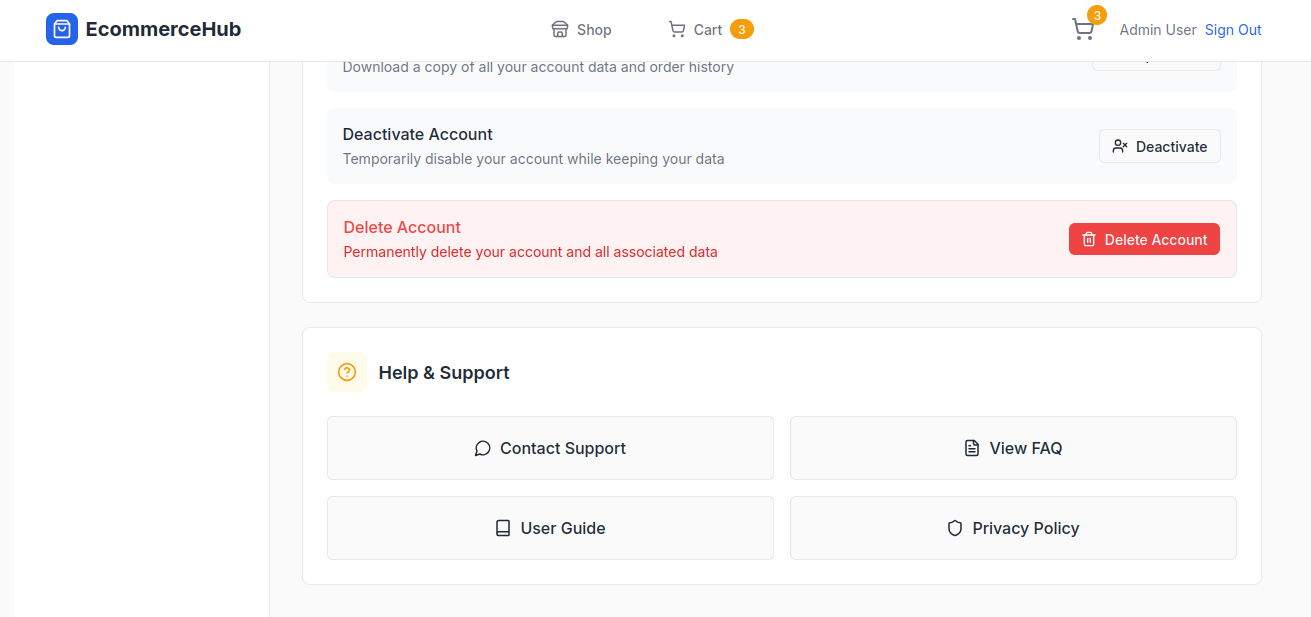Image resolution: width=1311 pixels, height=617 pixels.
Task: Click the book icon in User Guide
Action: (503, 528)
